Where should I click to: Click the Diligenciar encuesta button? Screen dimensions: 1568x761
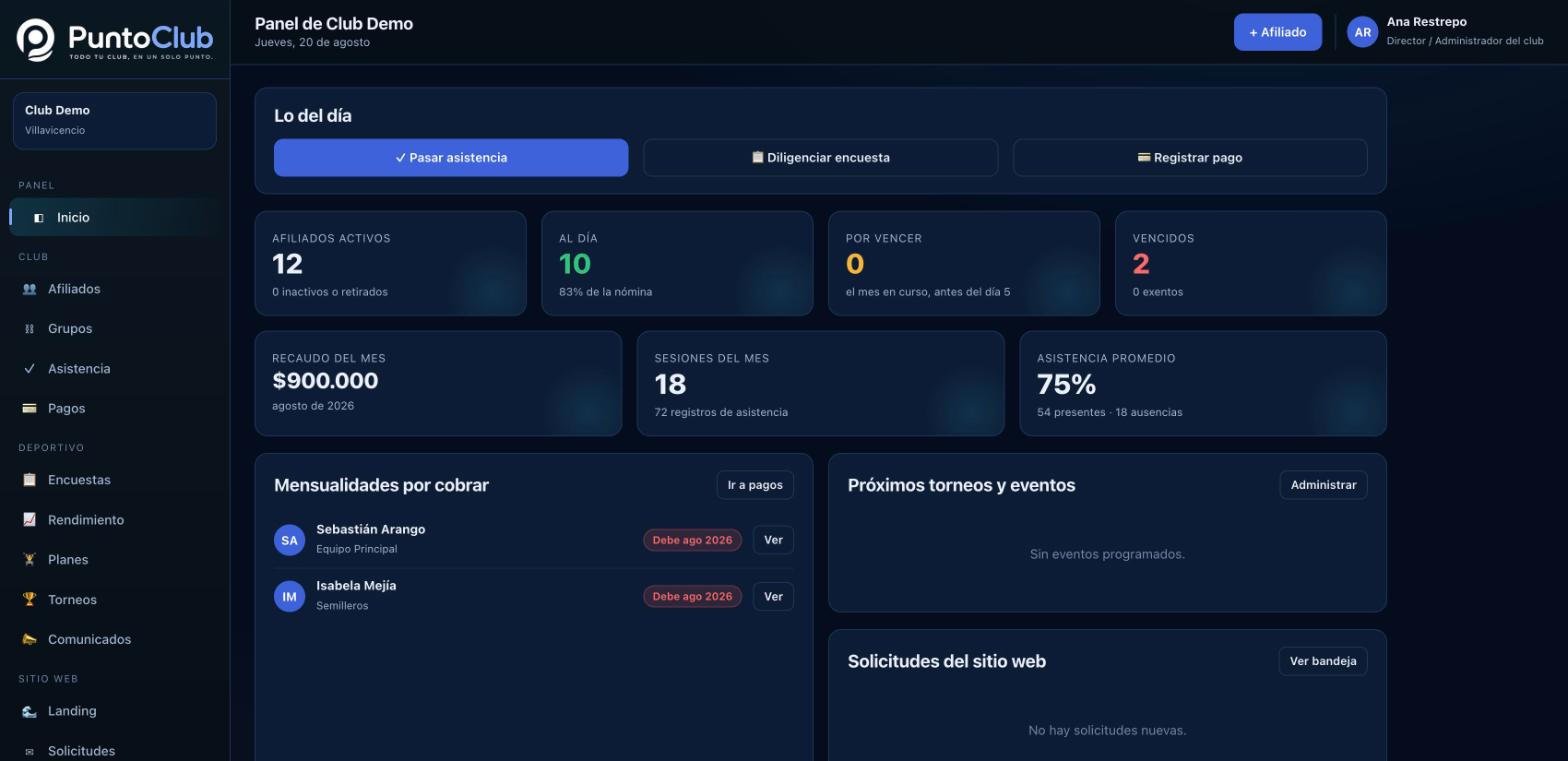click(x=820, y=158)
